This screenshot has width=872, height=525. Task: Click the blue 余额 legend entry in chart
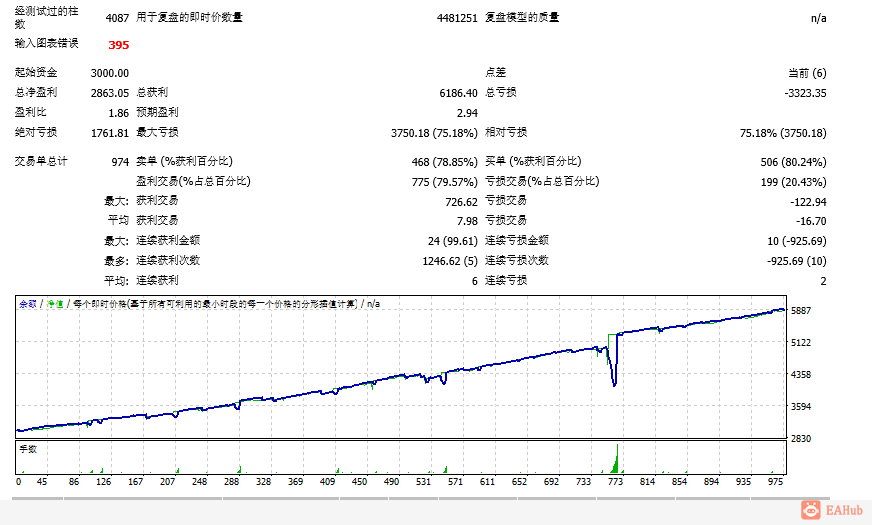(28, 304)
